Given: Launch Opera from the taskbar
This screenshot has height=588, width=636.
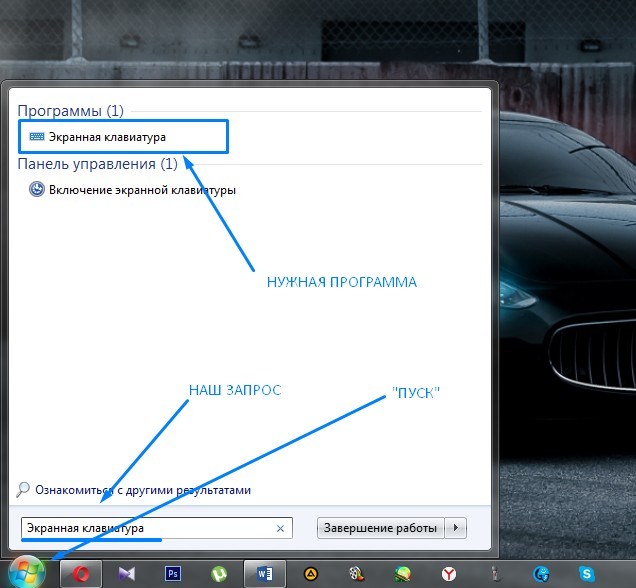Looking at the screenshot, I should pos(81,574).
